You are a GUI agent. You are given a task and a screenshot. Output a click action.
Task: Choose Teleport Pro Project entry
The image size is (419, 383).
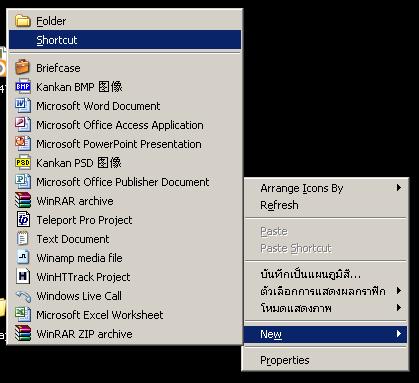pos(125,220)
